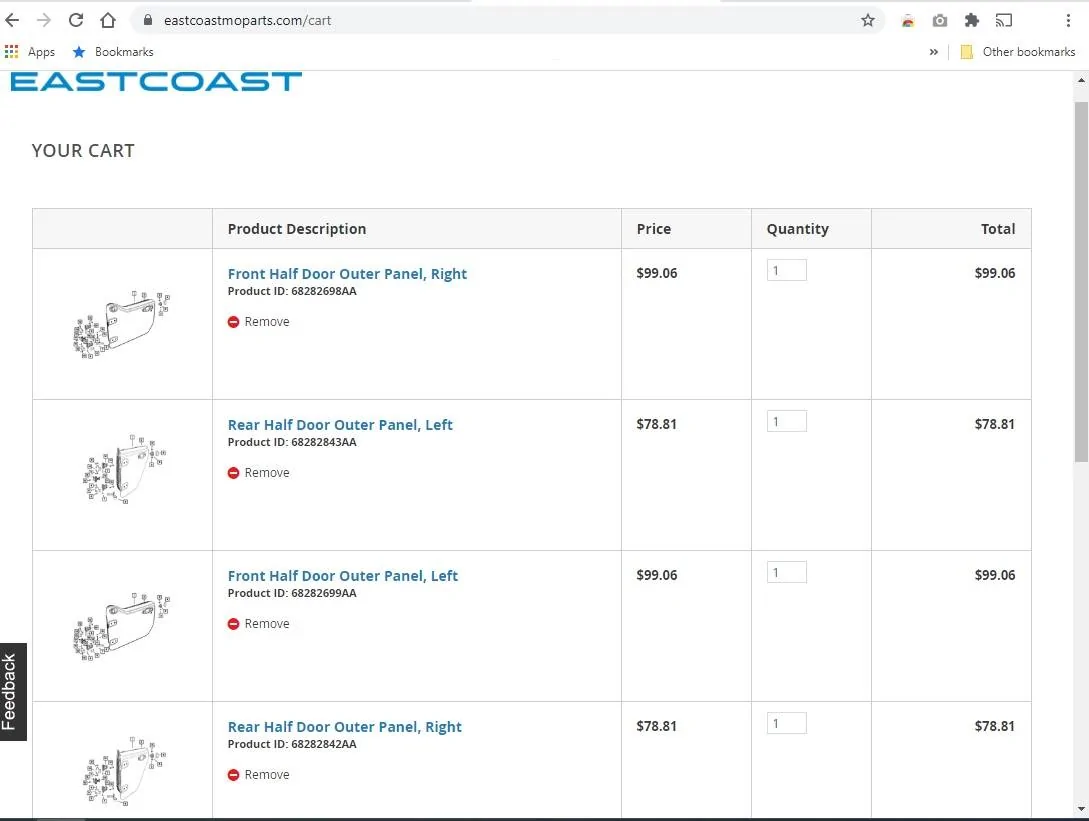This screenshot has height=821, width=1089.
Task: Edit quantity for product 68282842AA
Action: click(787, 723)
